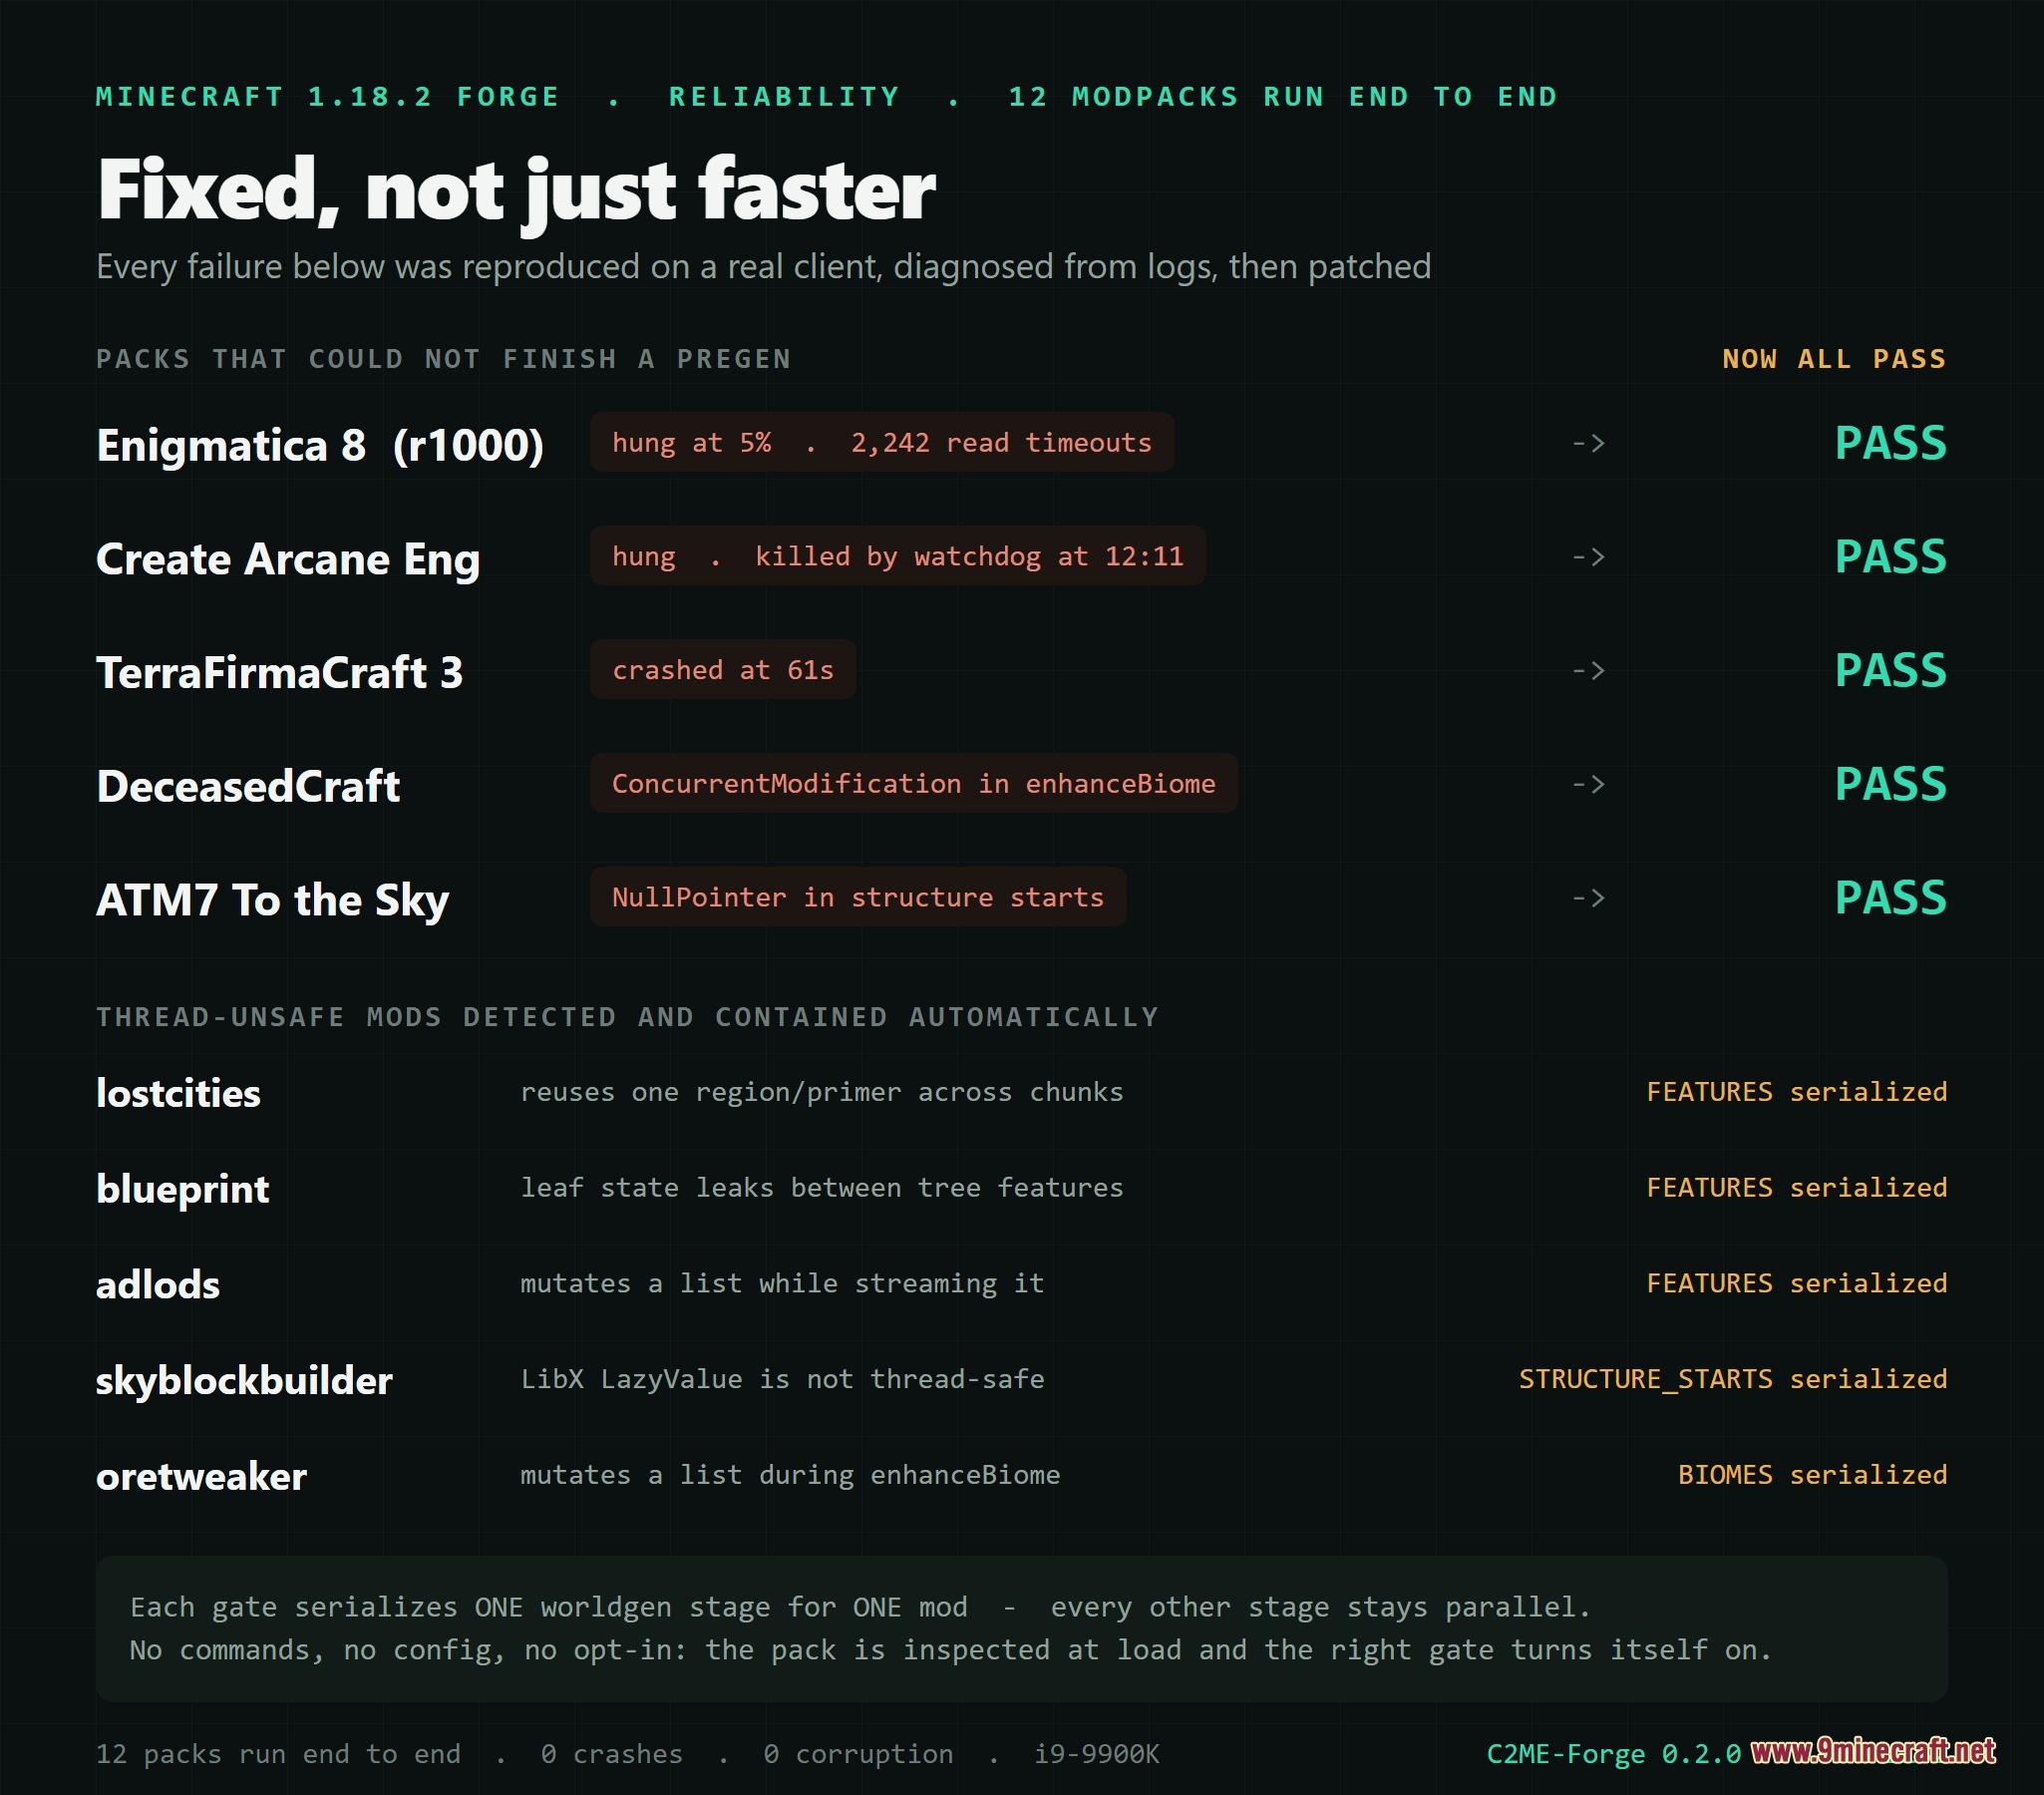2044x1795 pixels.
Task: Click the "THREAD-UNSAFE MODS DETECTED" section heading
Action: (628, 1017)
